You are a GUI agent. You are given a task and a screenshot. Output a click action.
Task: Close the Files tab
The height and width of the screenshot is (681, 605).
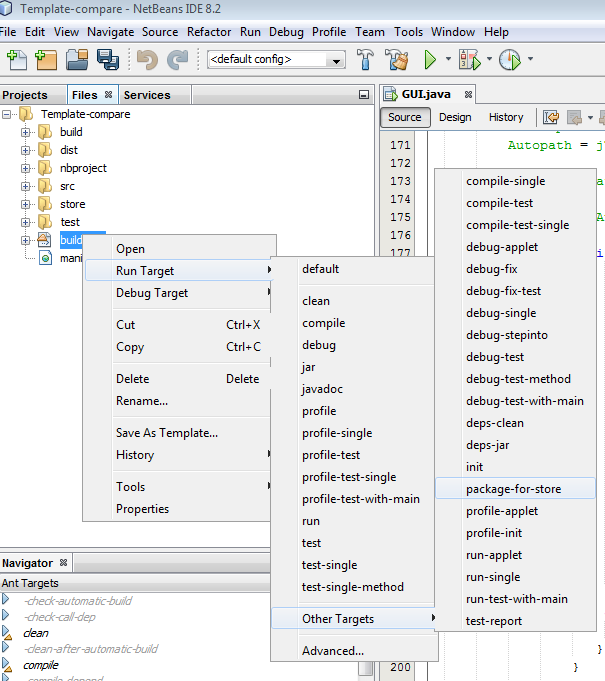pos(108,95)
